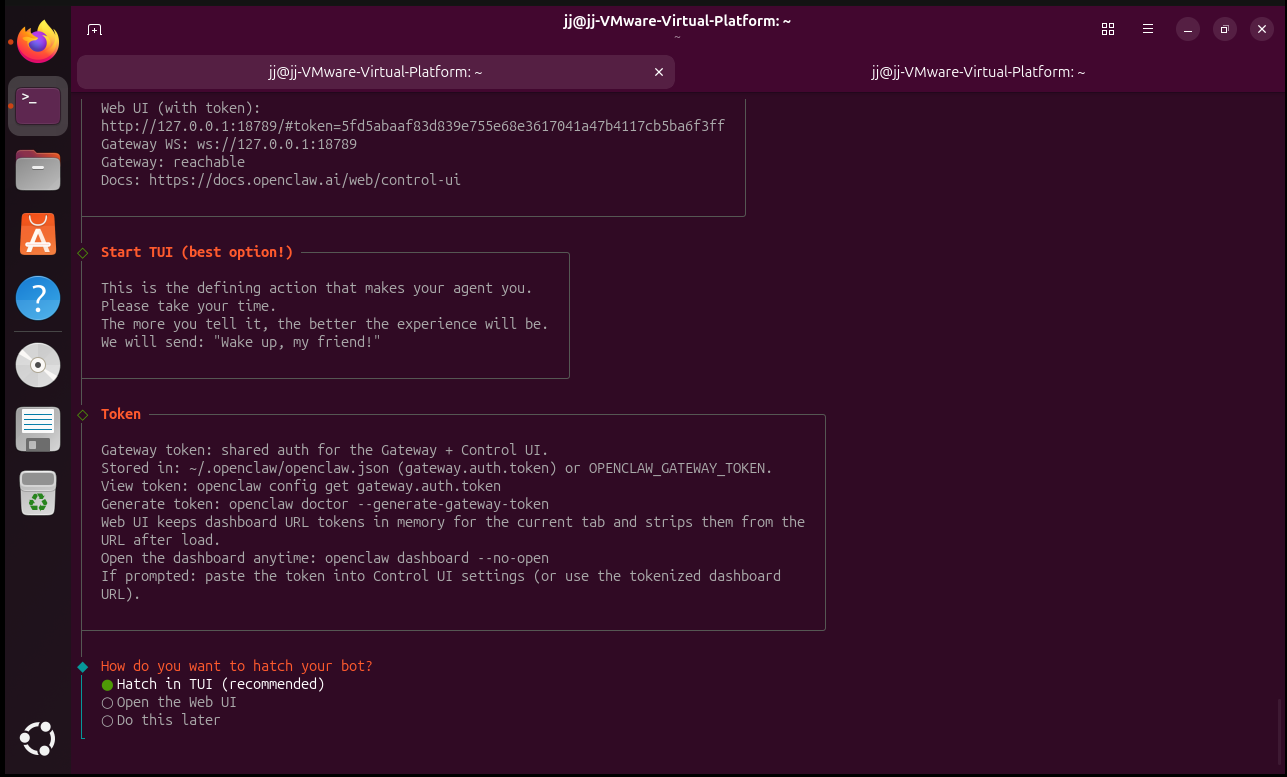Screen dimensions: 1287x777
Task: Click the Terminal icon in dock
Action: click(38, 105)
